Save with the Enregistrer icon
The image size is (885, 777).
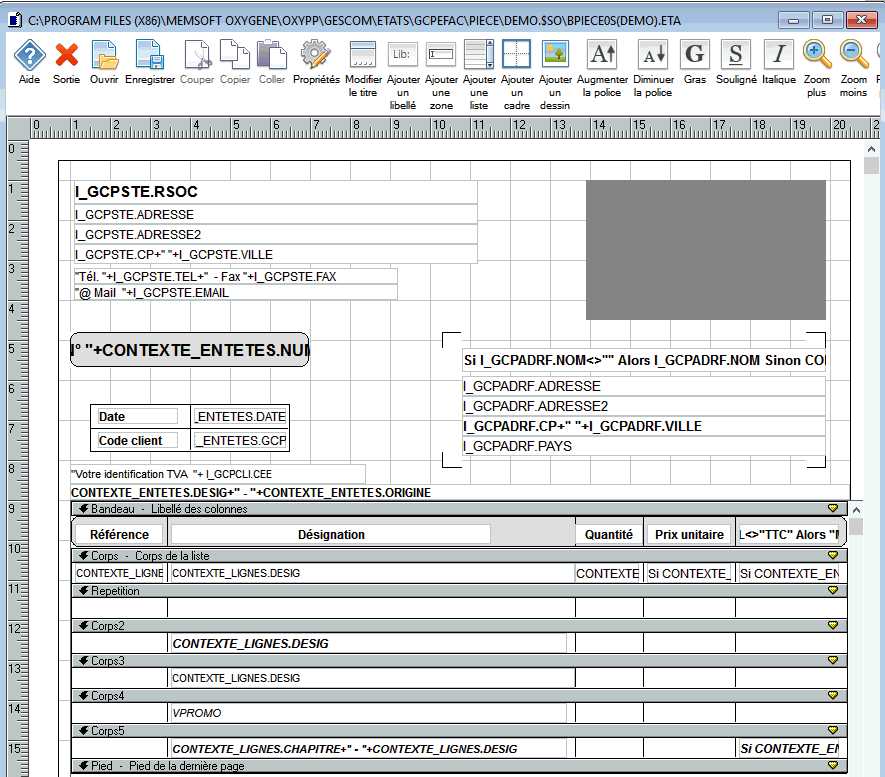click(150, 55)
